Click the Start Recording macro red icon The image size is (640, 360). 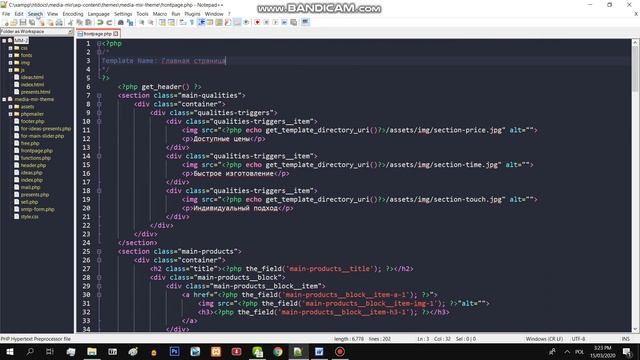pyautogui.click(x=257, y=22)
